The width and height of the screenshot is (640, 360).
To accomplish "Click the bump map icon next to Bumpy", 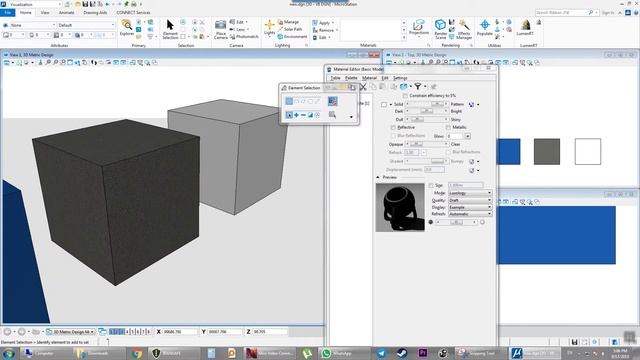I will point(471,162).
